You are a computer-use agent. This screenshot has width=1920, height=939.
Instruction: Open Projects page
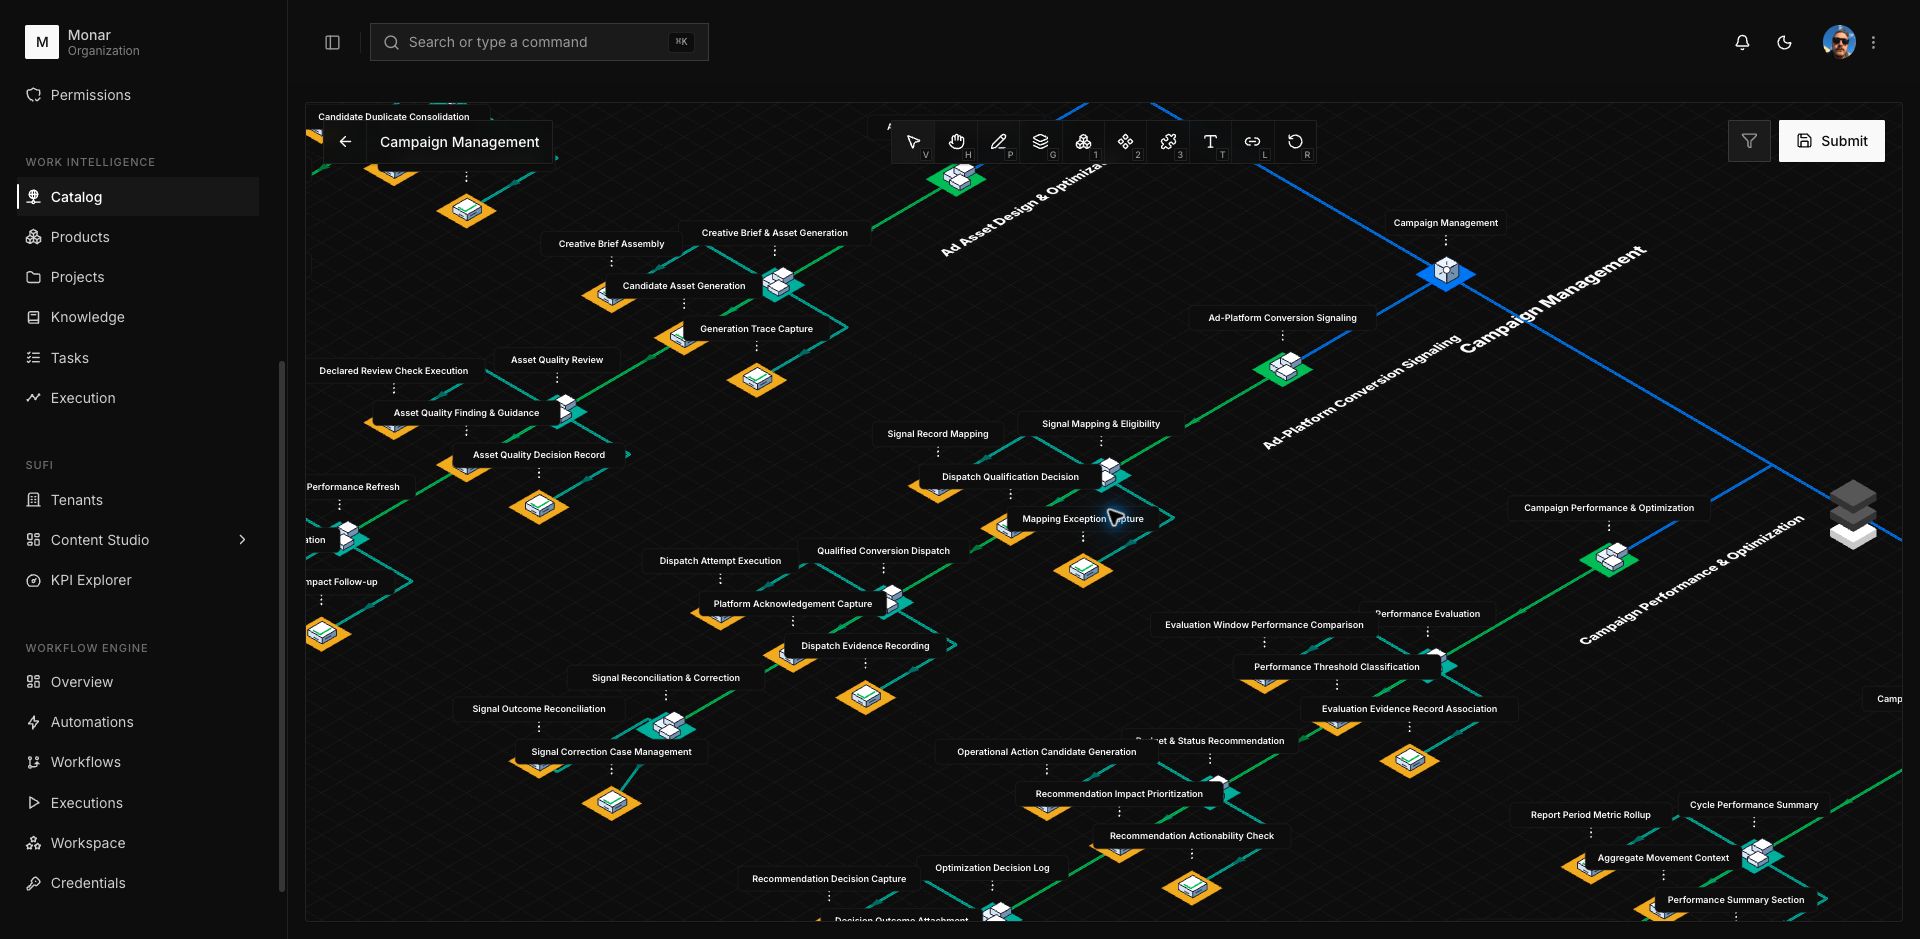click(x=138, y=277)
